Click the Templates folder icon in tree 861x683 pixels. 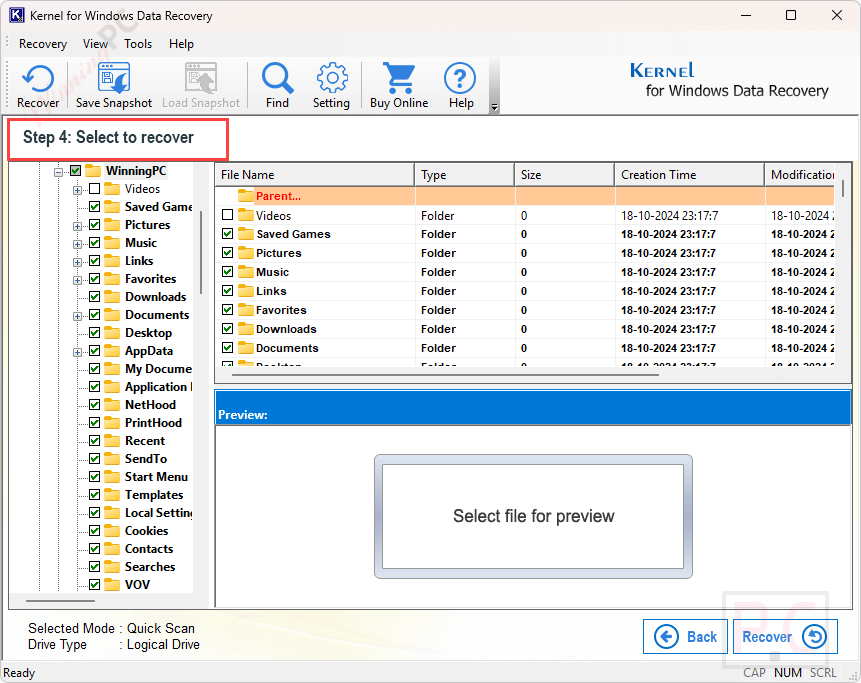(112, 495)
